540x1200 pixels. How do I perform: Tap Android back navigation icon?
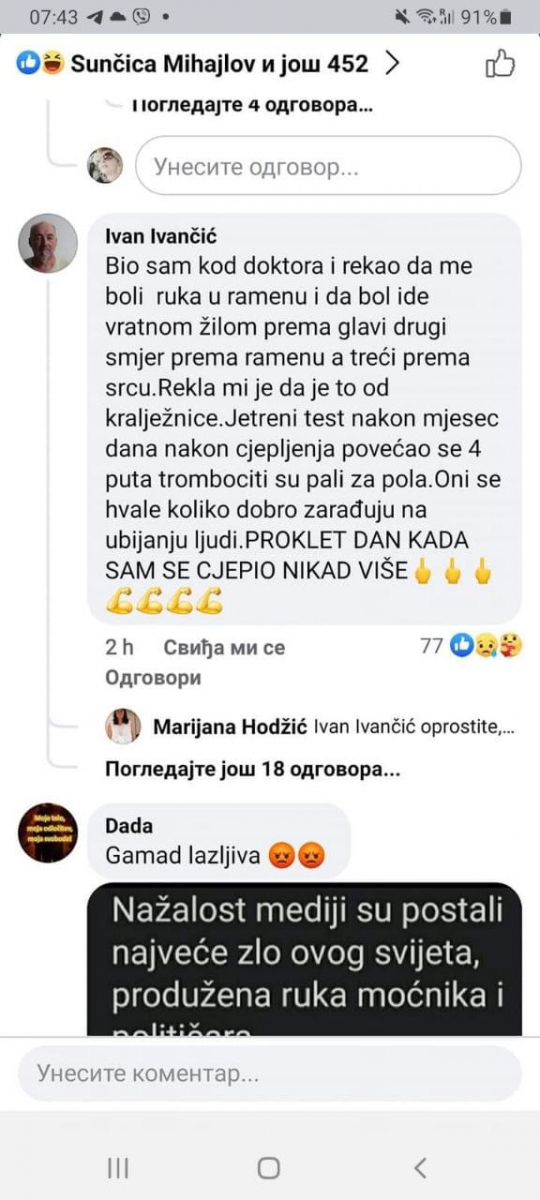point(421,1168)
